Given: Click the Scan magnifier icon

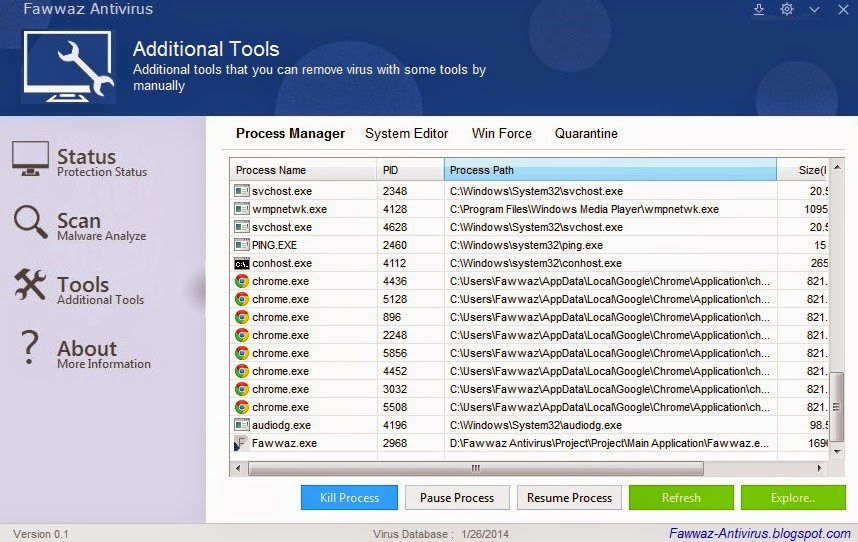Looking at the screenshot, I should [31, 222].
